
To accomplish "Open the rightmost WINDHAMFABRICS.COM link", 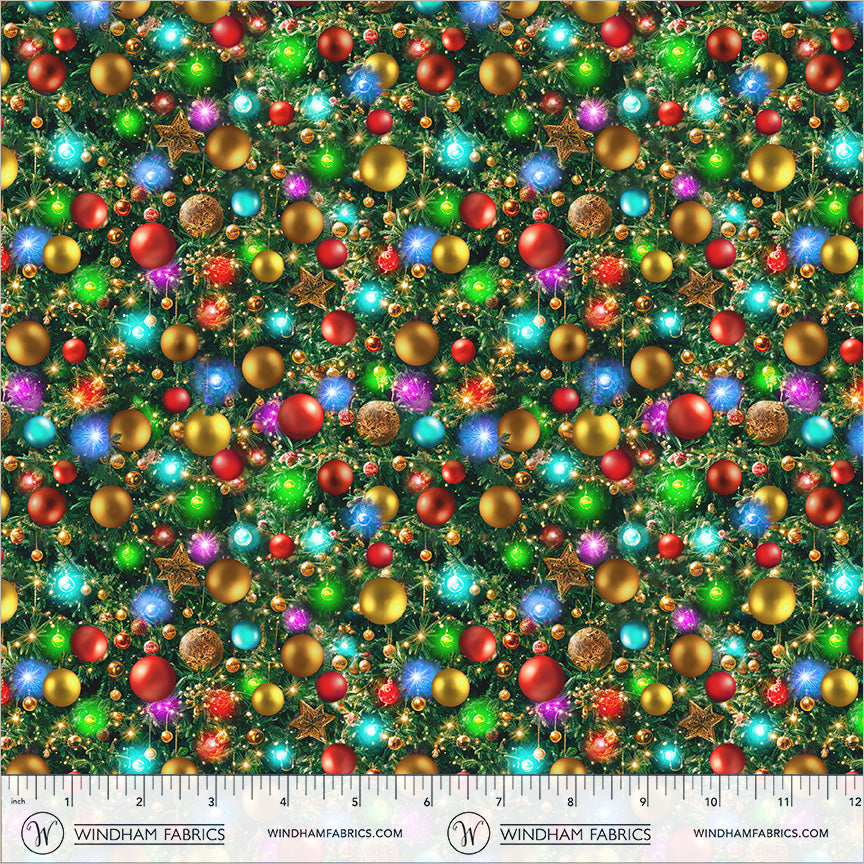I will tap(760, 833).
